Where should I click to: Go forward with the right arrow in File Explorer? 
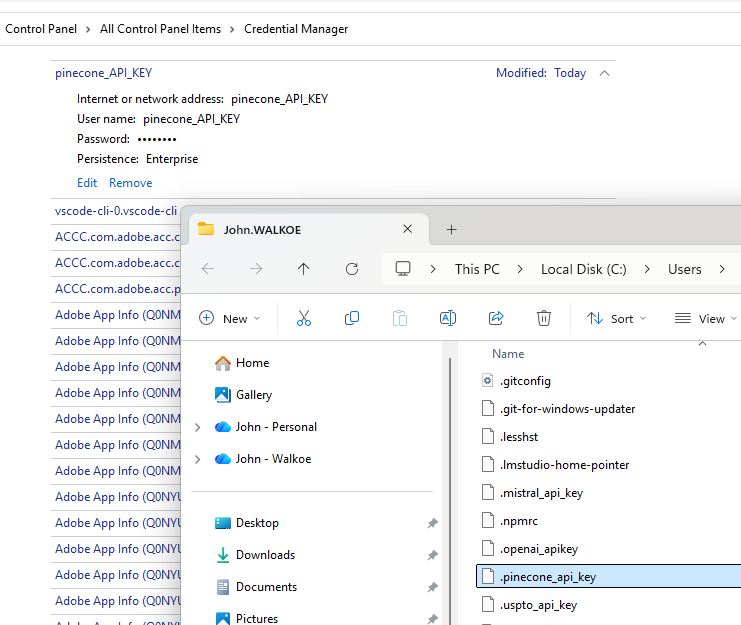point(256,269)
